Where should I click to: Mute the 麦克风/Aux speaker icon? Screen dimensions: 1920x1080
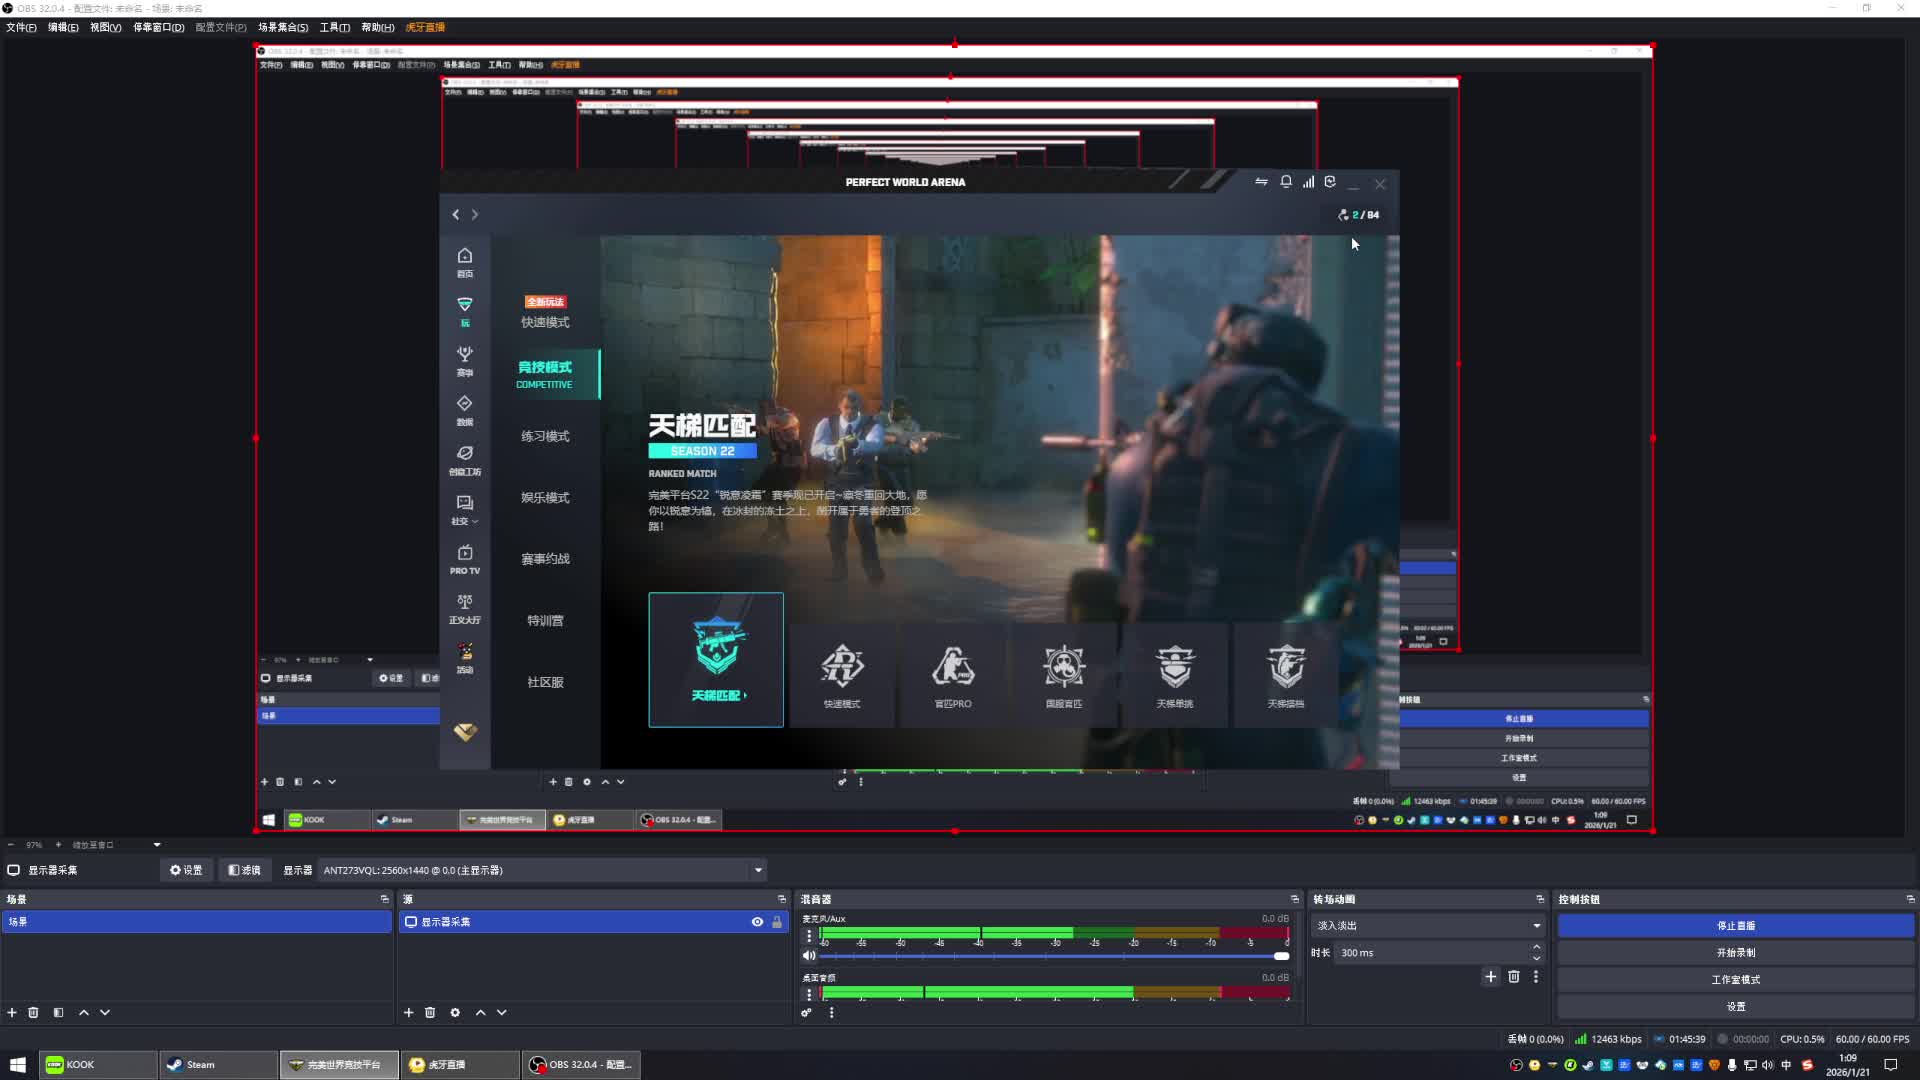click(x=809, y=955)
